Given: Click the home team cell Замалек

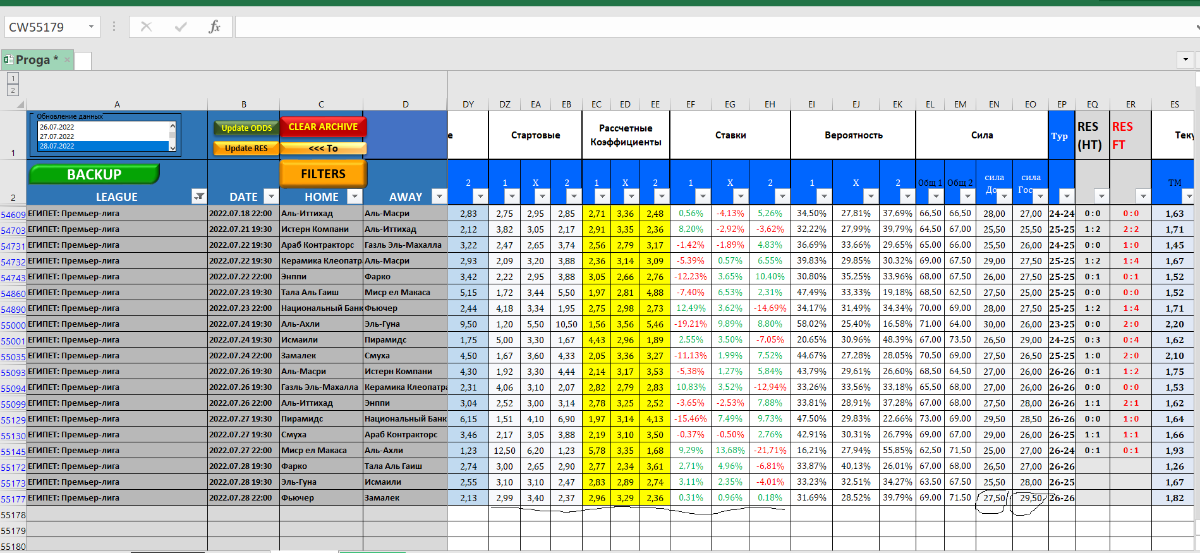Looking at the screenshot, I should 321,356.
